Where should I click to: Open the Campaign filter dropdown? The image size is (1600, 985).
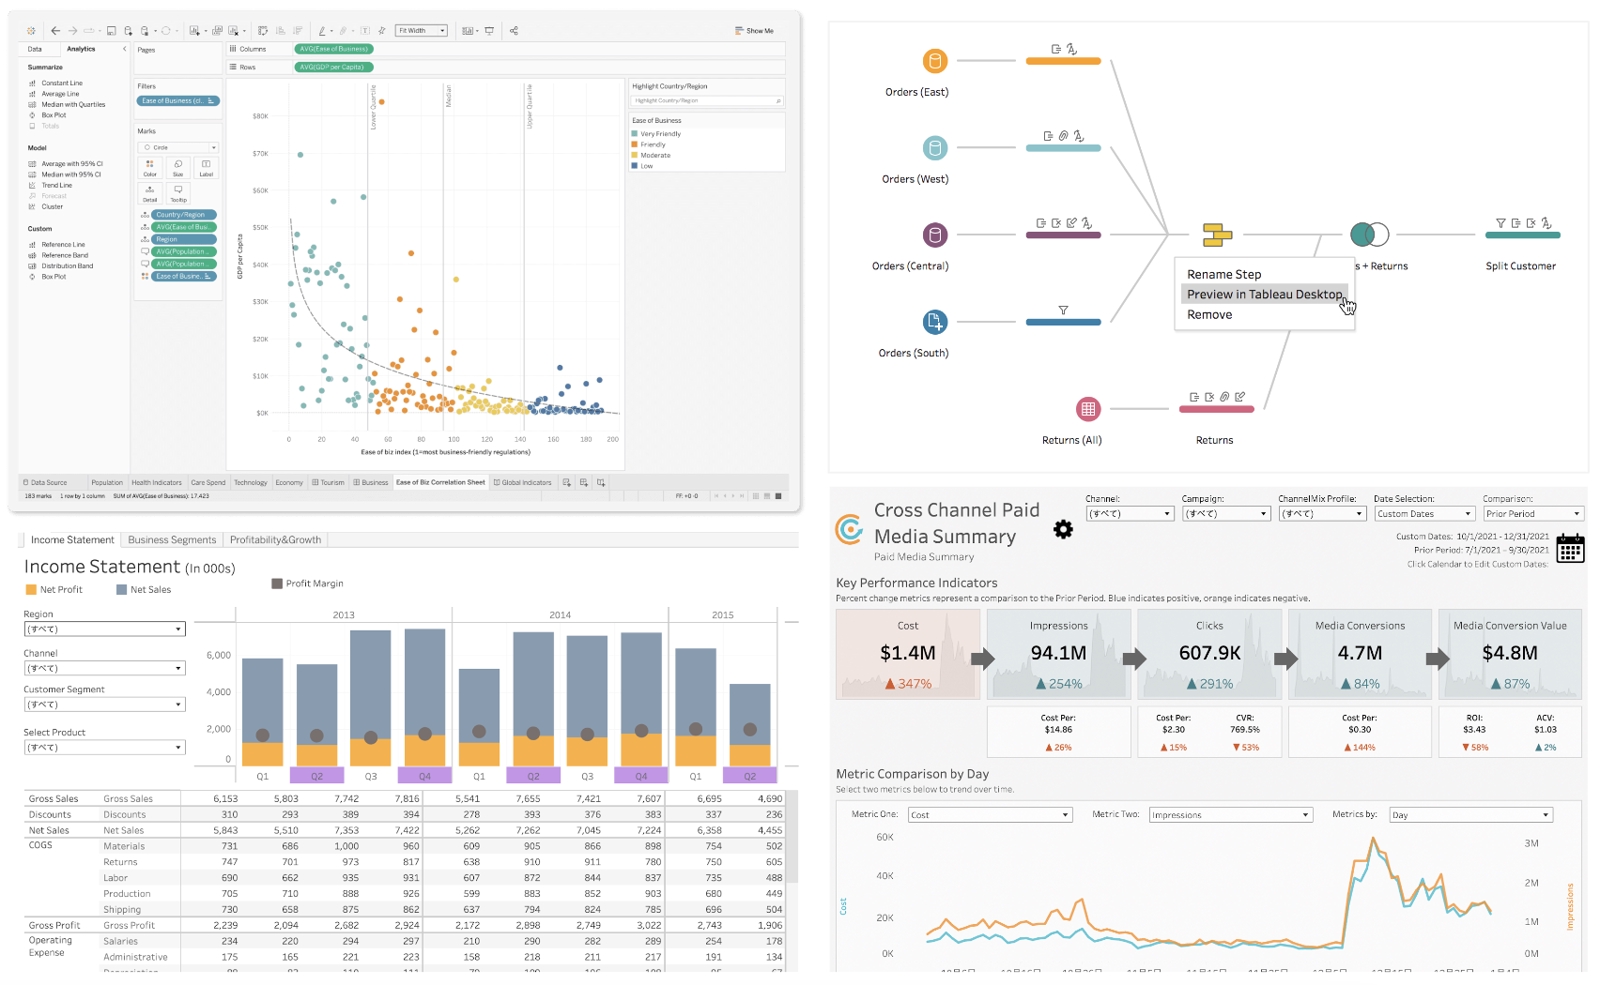pos(1226,514)
